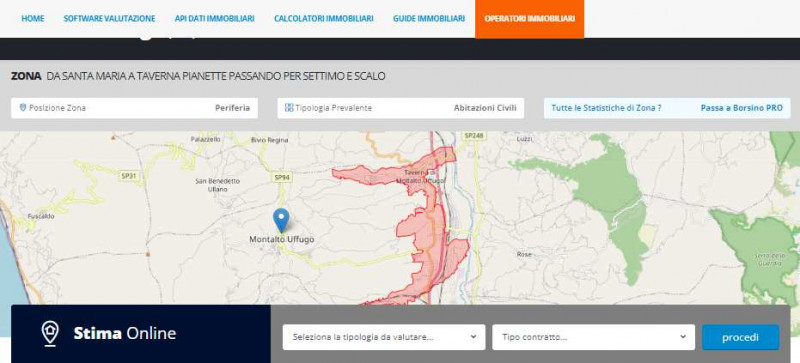This screenshot has height=363, width=800.
Task: Click the Tipologia Prevalente grid icon
Action: point(289,108)
